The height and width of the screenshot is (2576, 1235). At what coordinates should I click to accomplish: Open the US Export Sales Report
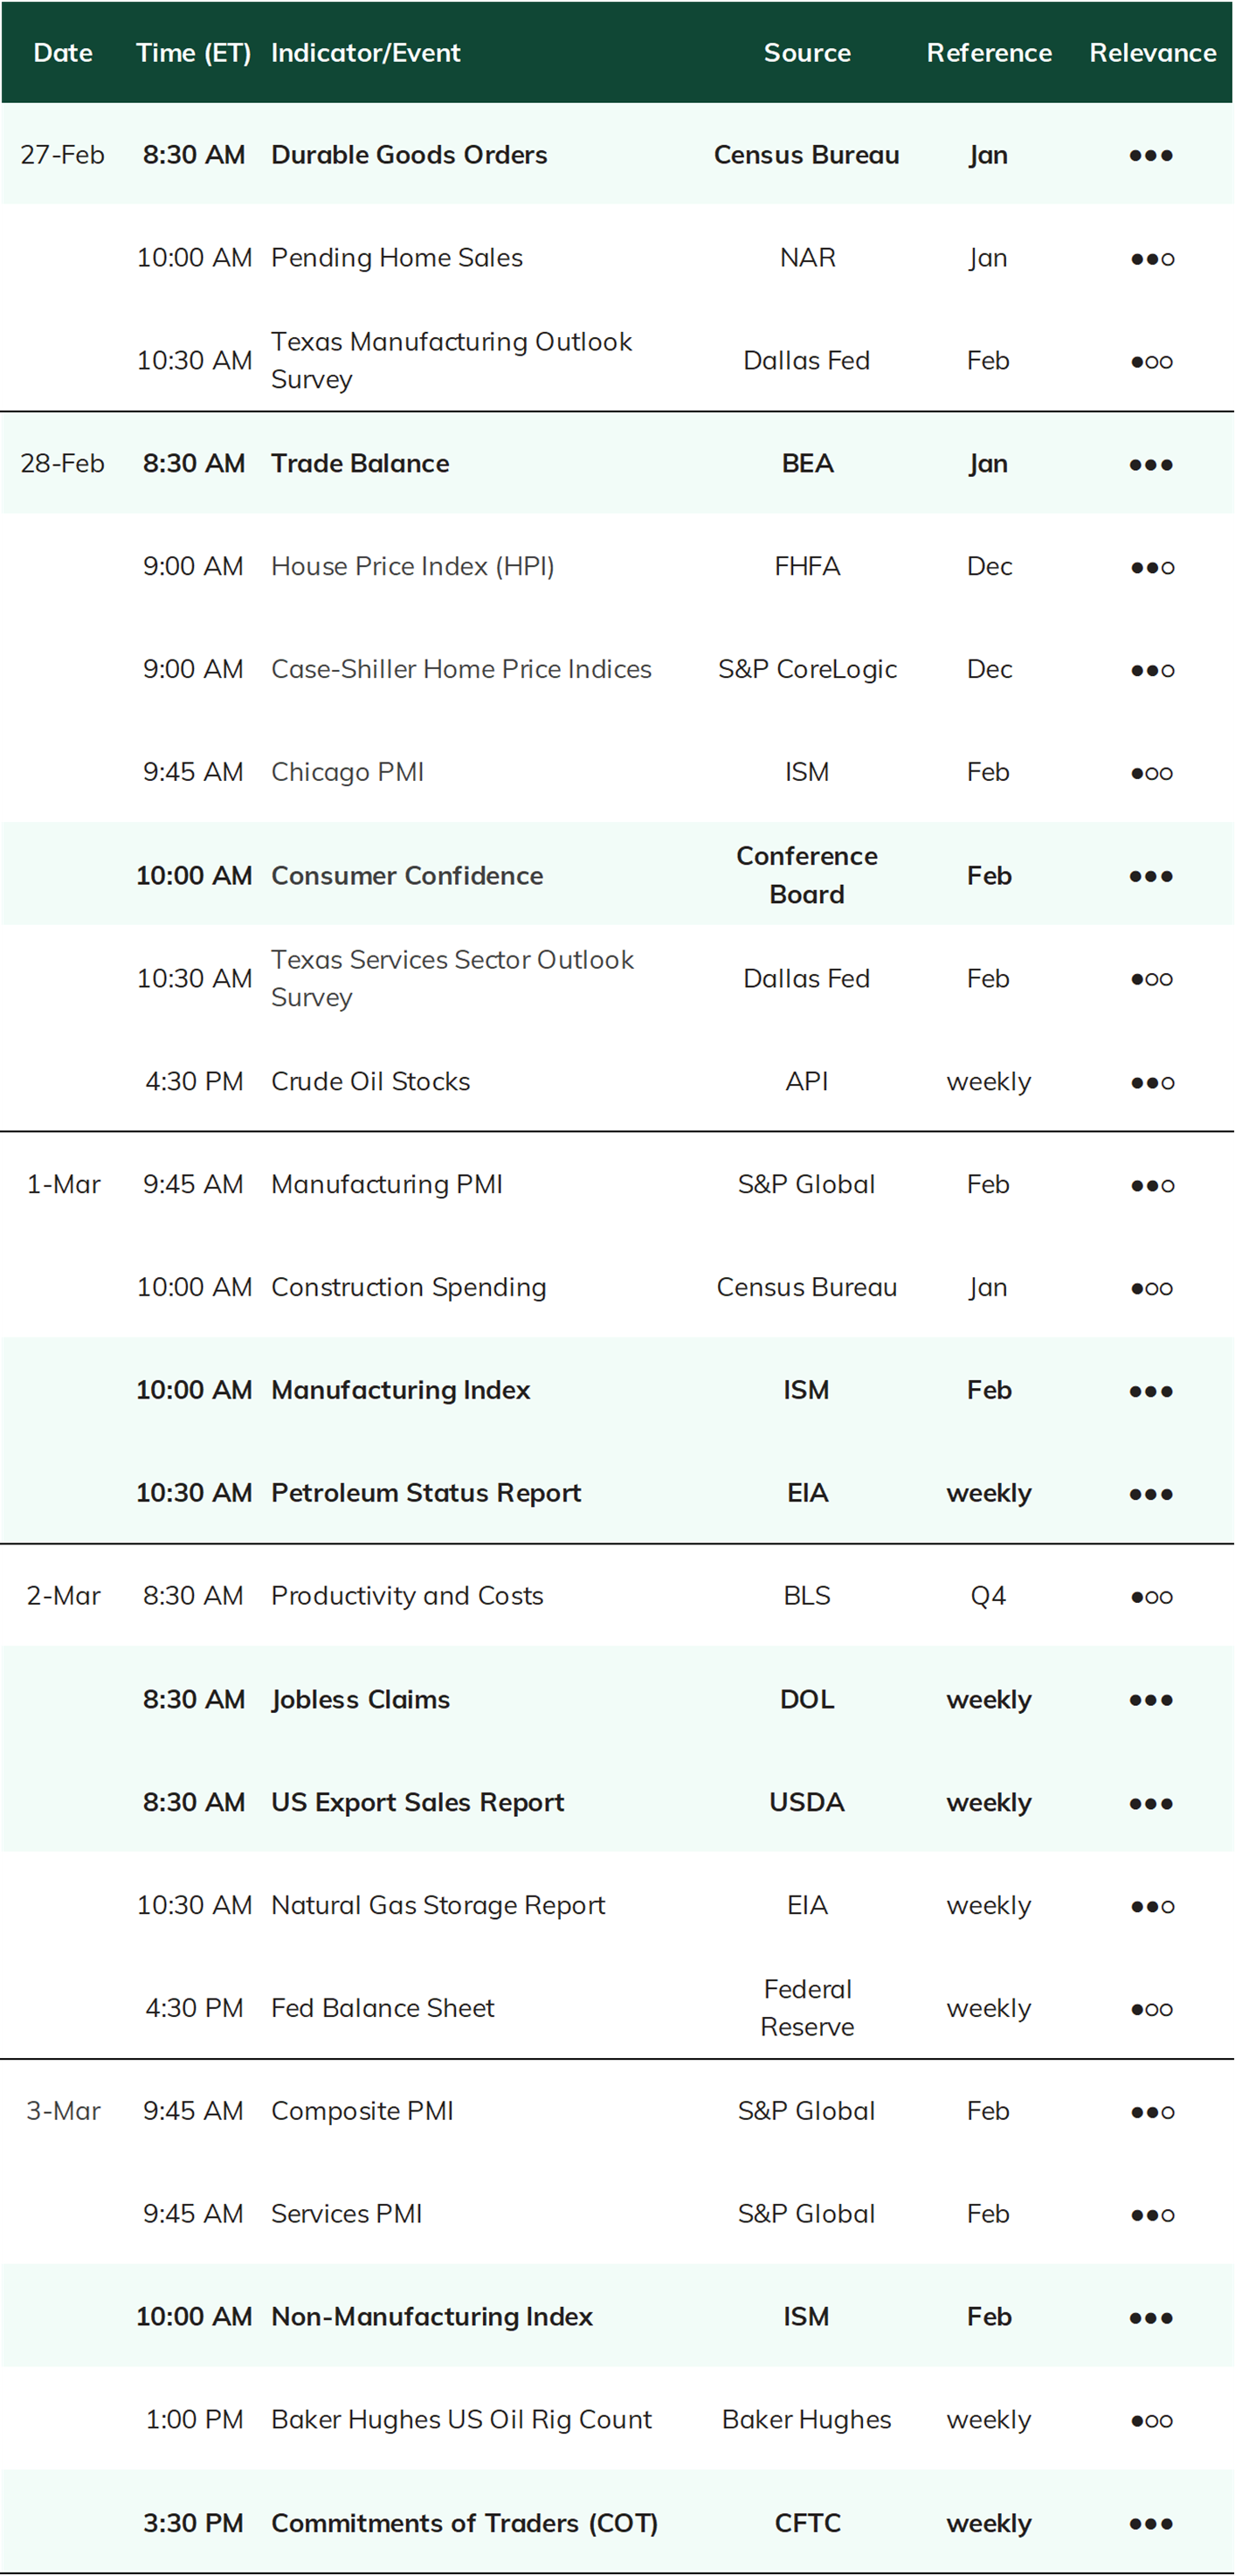418,1802
